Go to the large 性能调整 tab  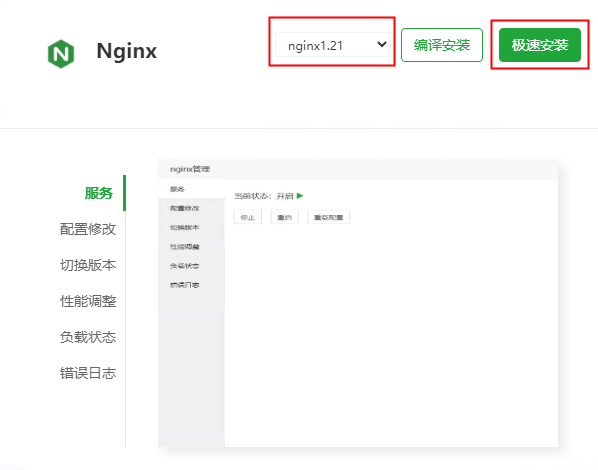click(88, 301)
